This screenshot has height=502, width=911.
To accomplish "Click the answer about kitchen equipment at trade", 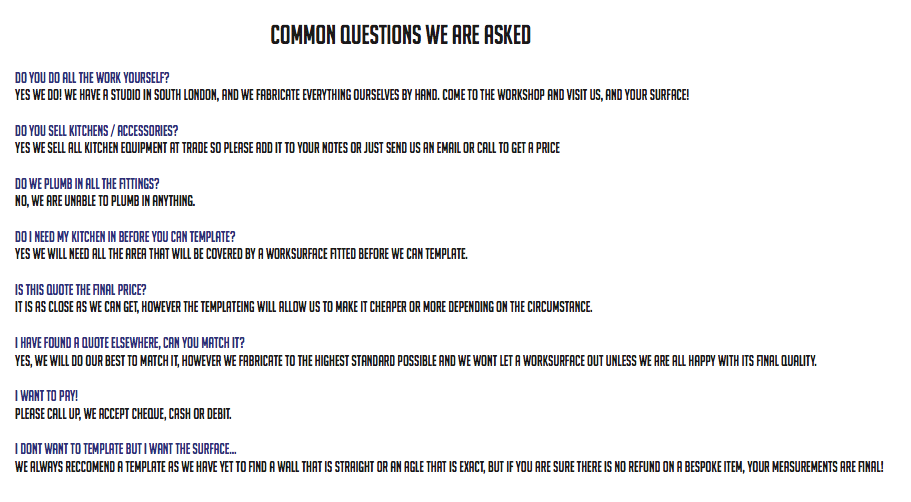I will click(288, 148).
